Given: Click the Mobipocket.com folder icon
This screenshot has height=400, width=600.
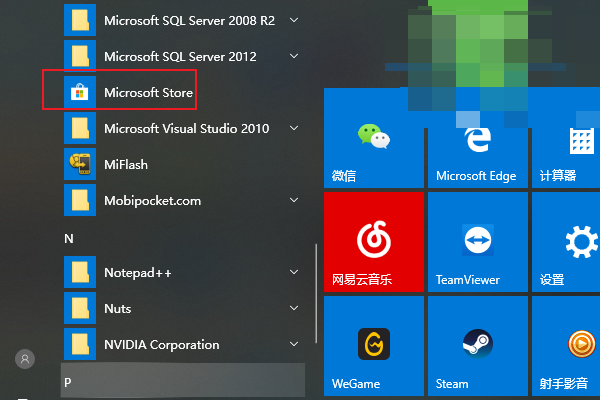Looking at the screenshot, I should (80, 200).
